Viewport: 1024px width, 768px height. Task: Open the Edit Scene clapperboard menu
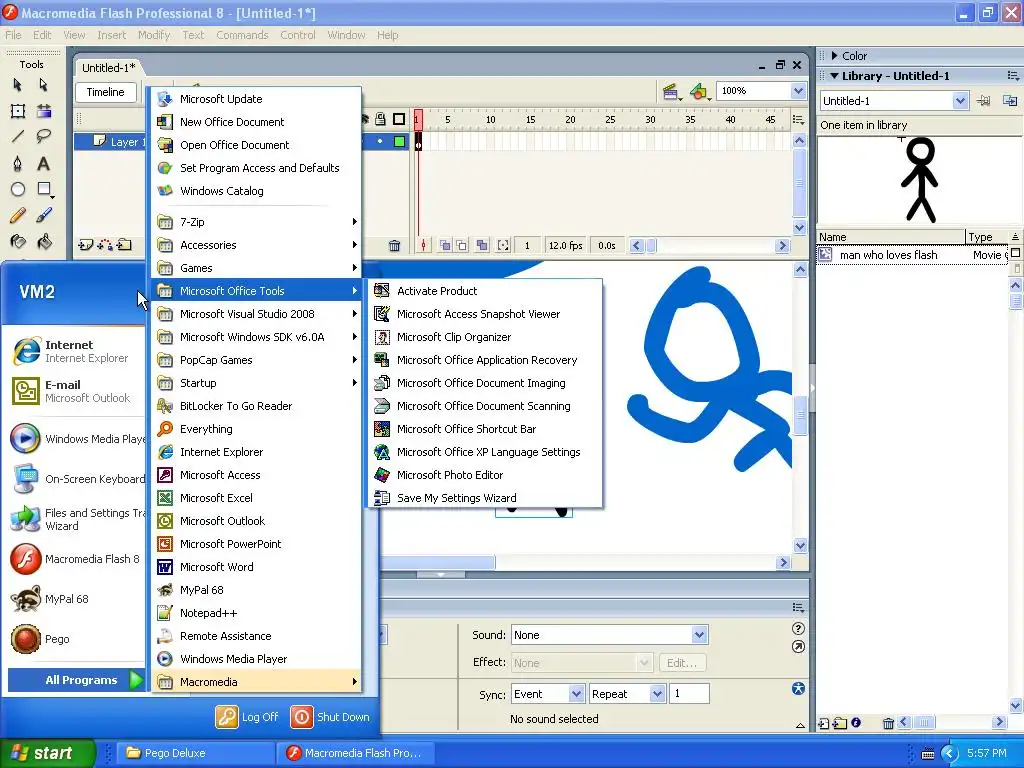pyautogui.click(x=671, y=92)
